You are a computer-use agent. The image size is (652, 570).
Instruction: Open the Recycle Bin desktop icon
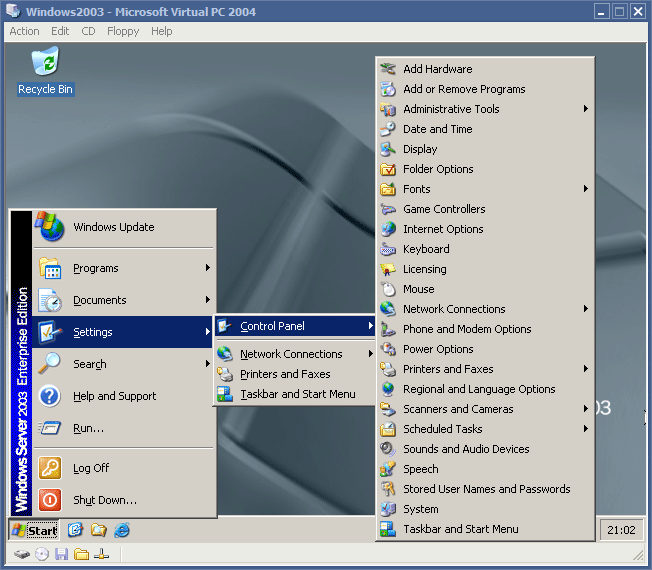[45, 71]
